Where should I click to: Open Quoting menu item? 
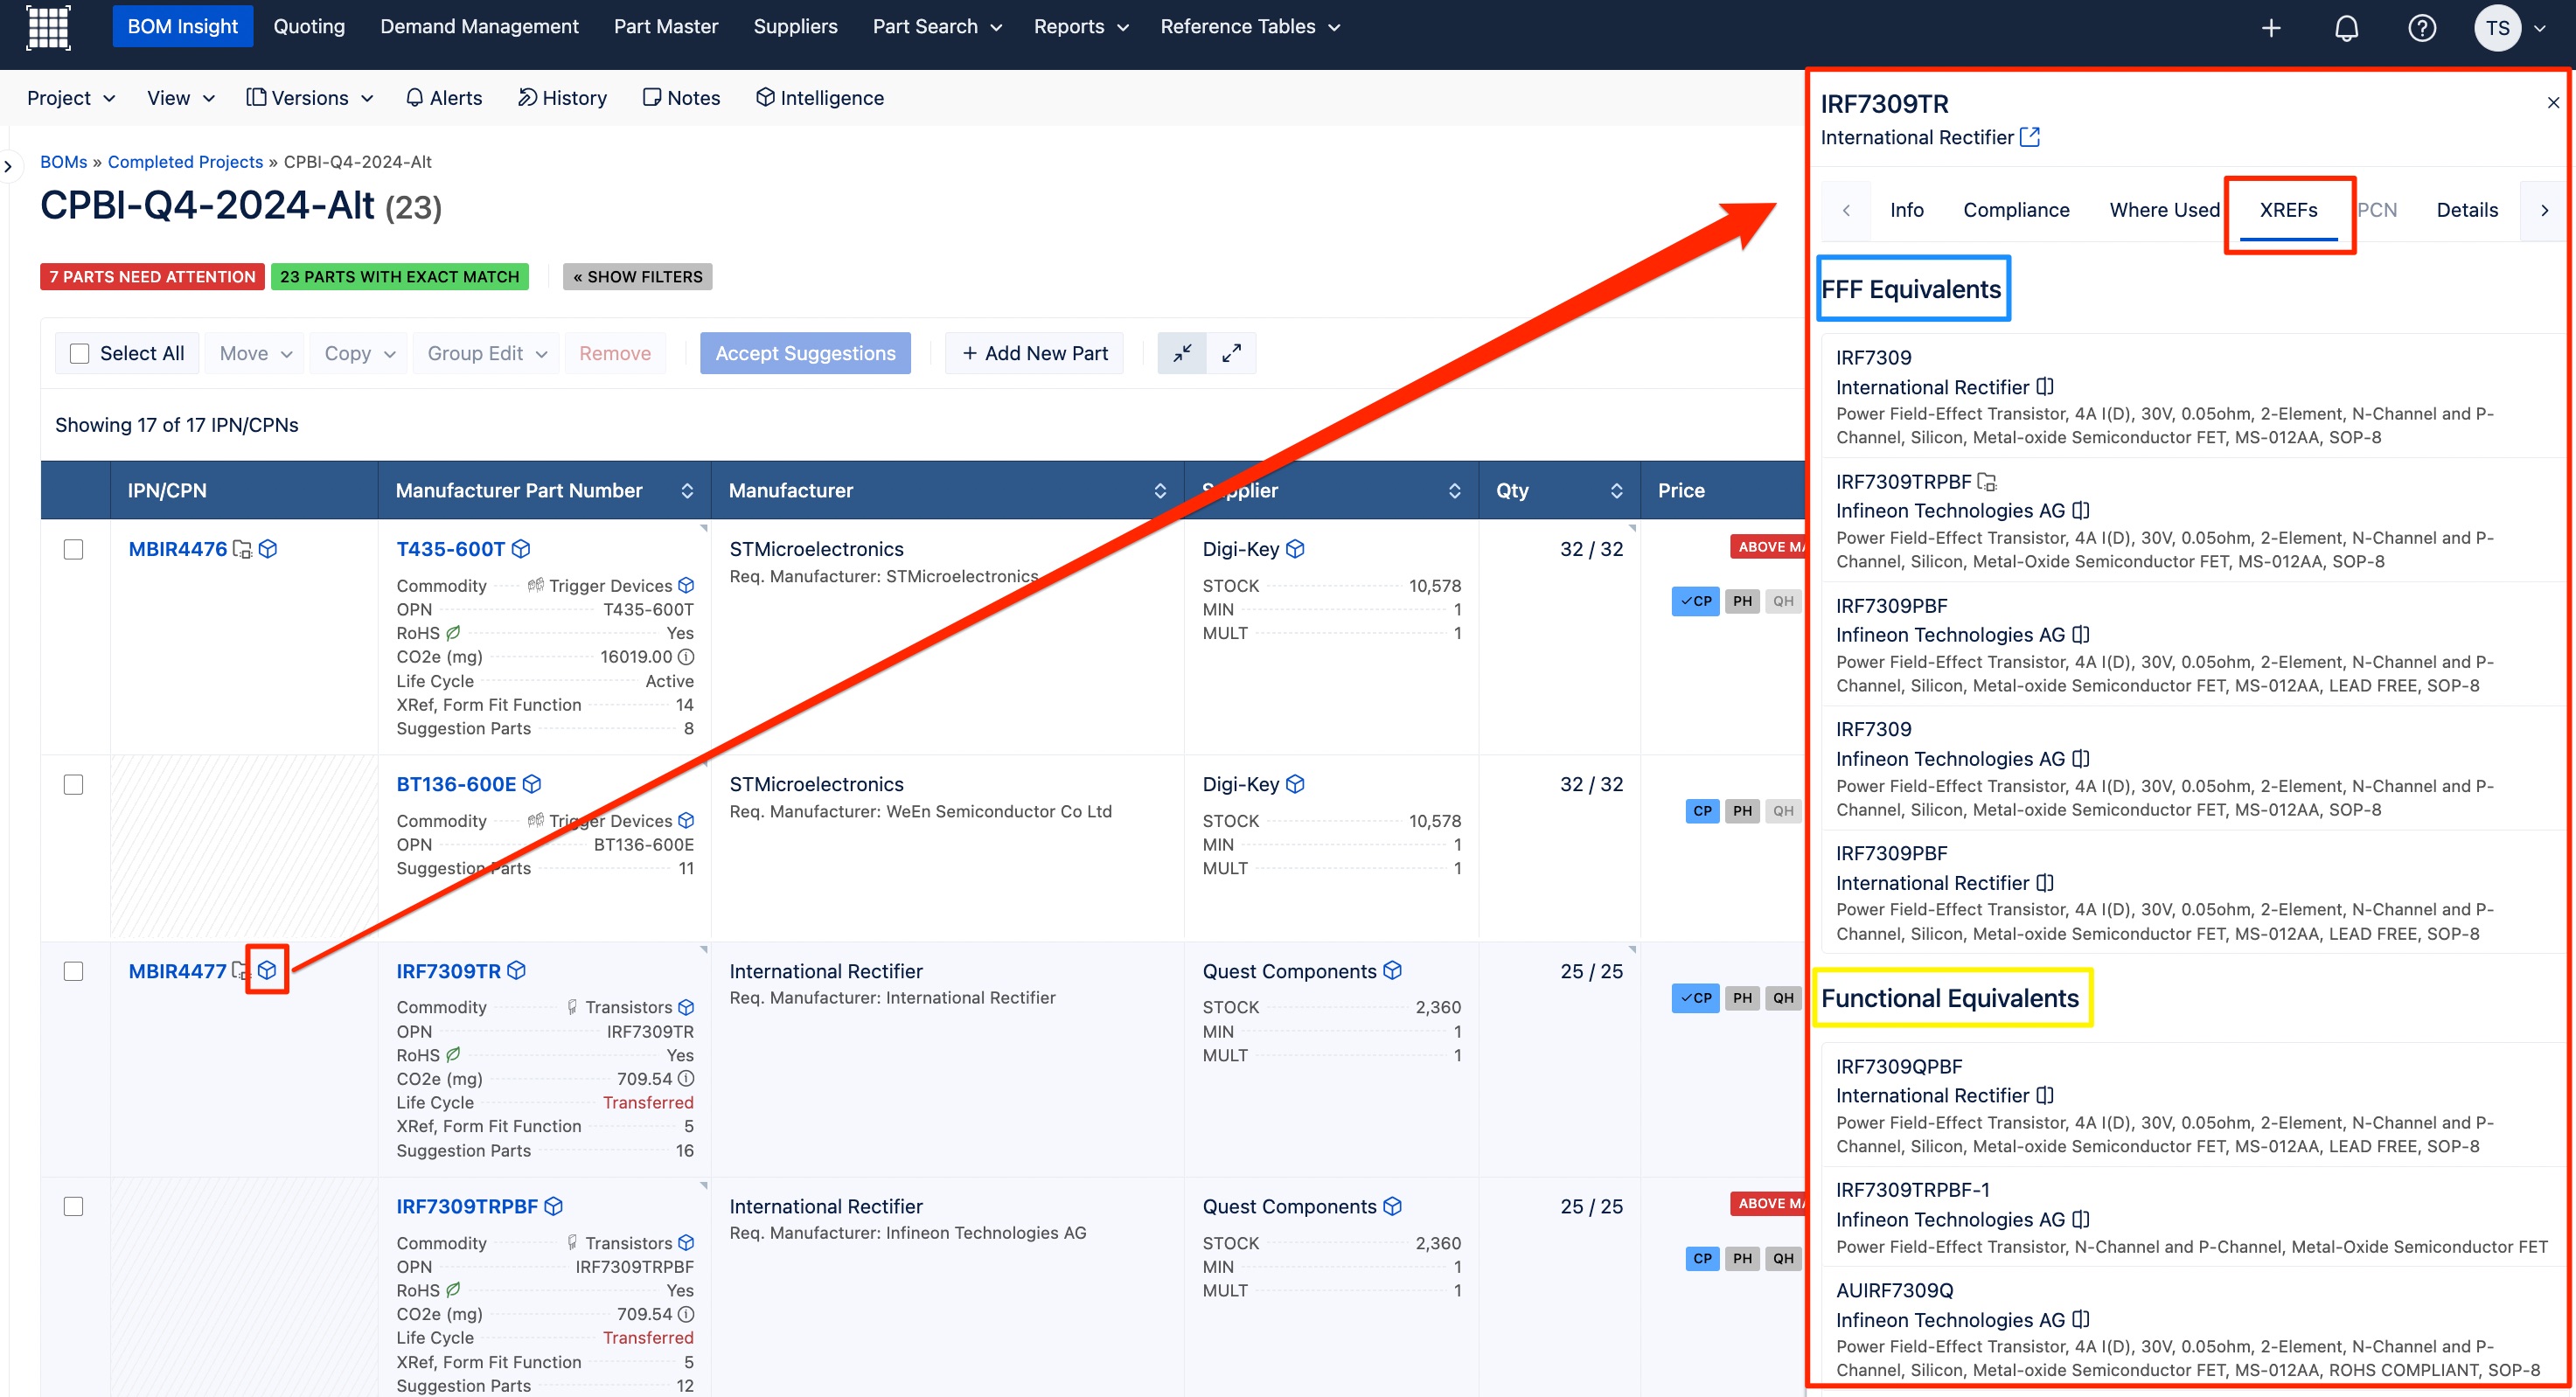309,27
